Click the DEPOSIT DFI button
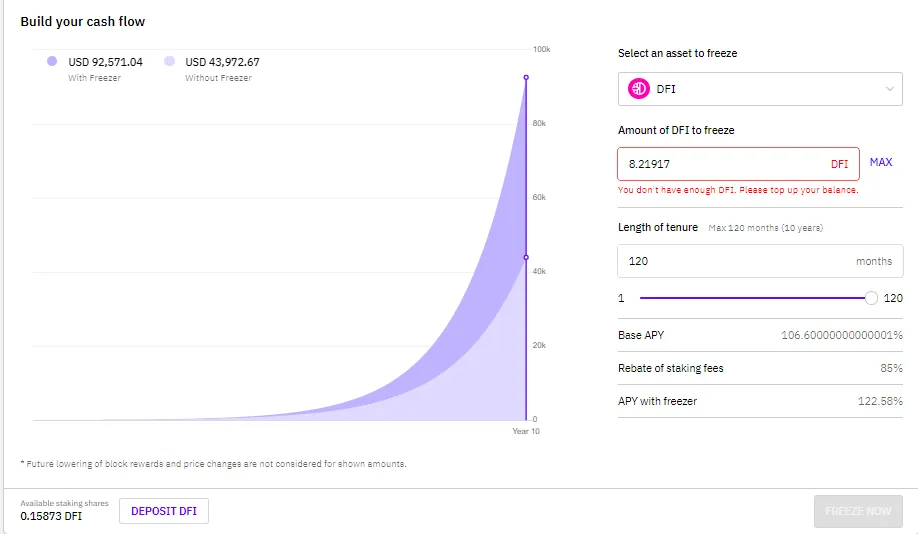 [x=164, y=511]
